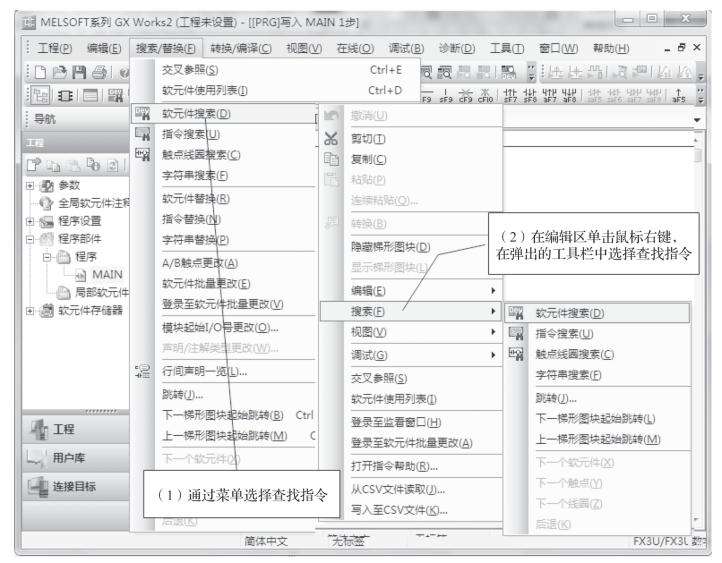Click contact coil search icon in context submenu
Screen dimensions: 722x563
[x=516, y=354]
